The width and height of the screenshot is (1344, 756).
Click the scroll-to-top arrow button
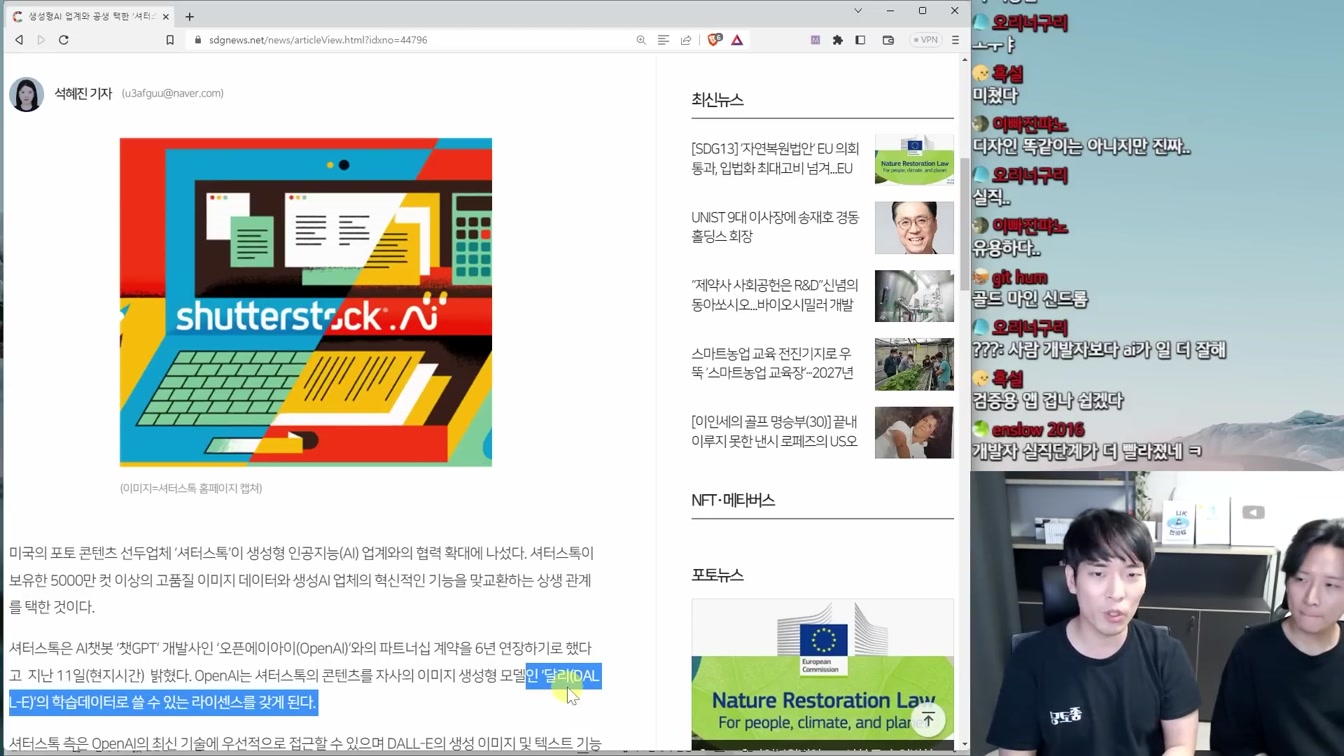[928, 720]
